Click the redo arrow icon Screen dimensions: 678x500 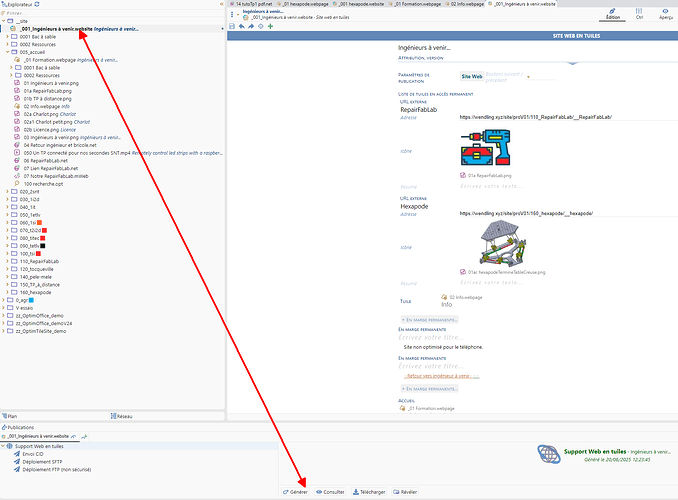[x=251, y=26]
